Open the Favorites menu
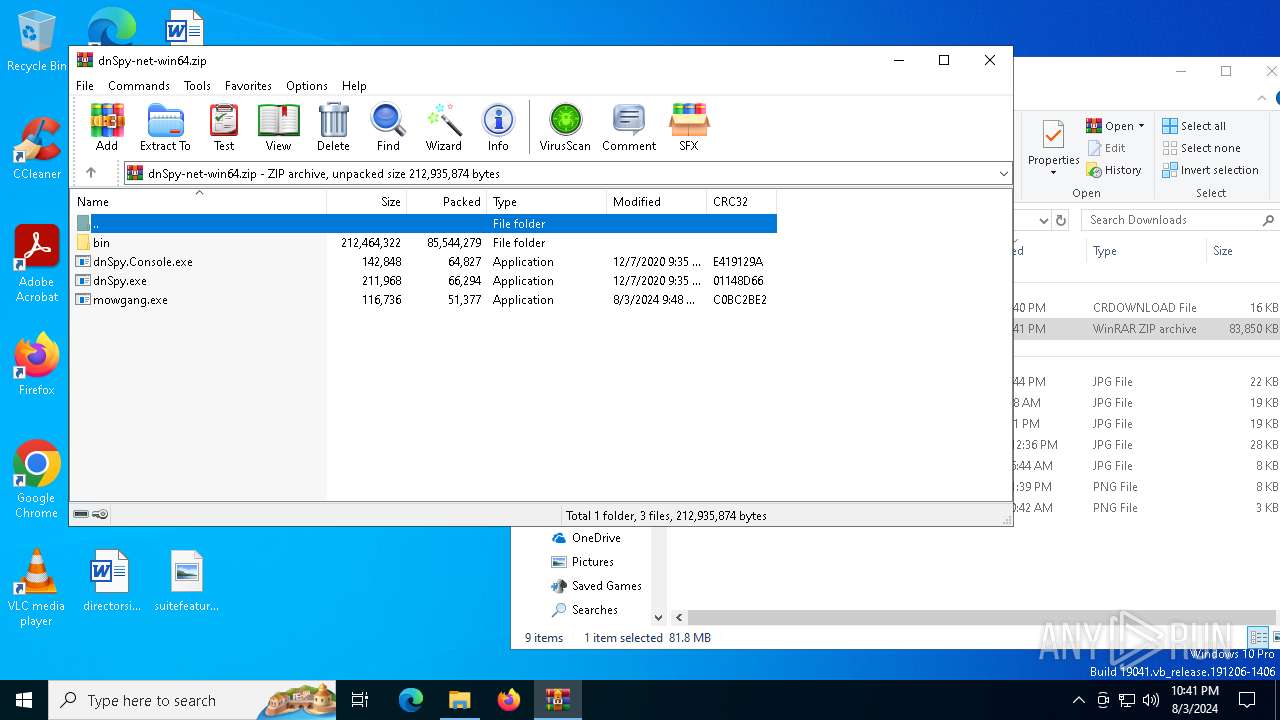This screenshot has height=720, width=1280. click(248, 86)
